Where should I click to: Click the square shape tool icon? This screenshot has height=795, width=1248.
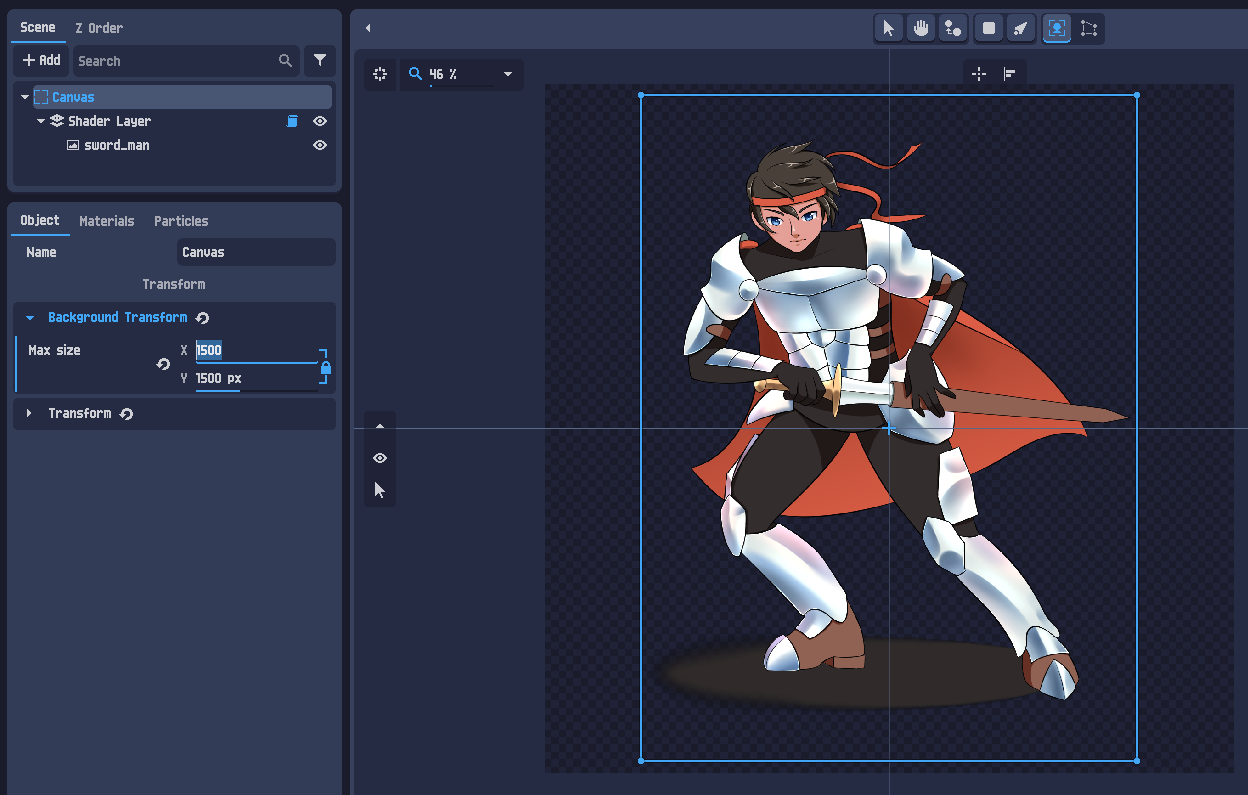point(988,28)
